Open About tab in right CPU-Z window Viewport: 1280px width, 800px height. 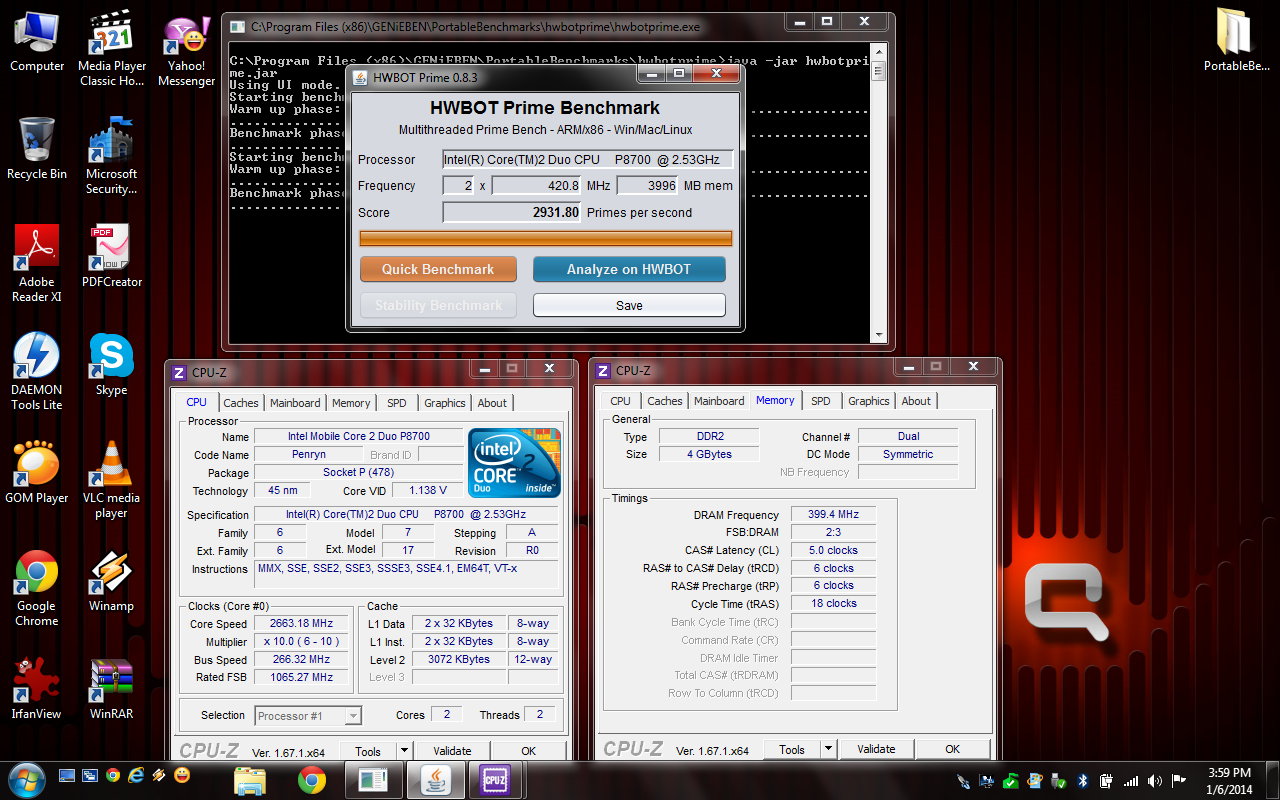pos(916,401)
